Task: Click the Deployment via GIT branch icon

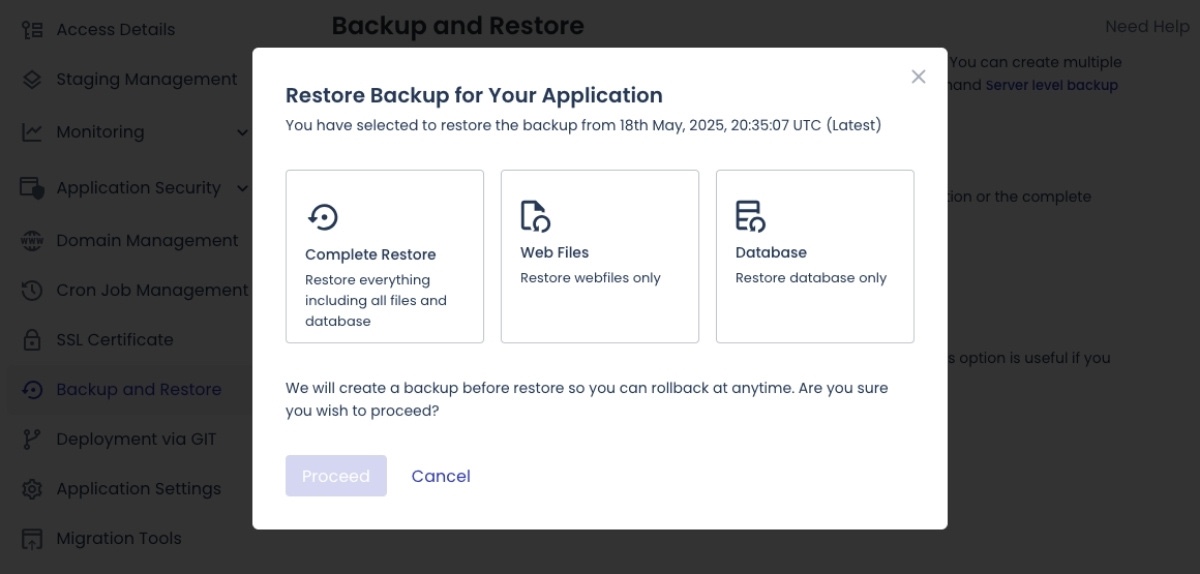Action: pos(32,439)
